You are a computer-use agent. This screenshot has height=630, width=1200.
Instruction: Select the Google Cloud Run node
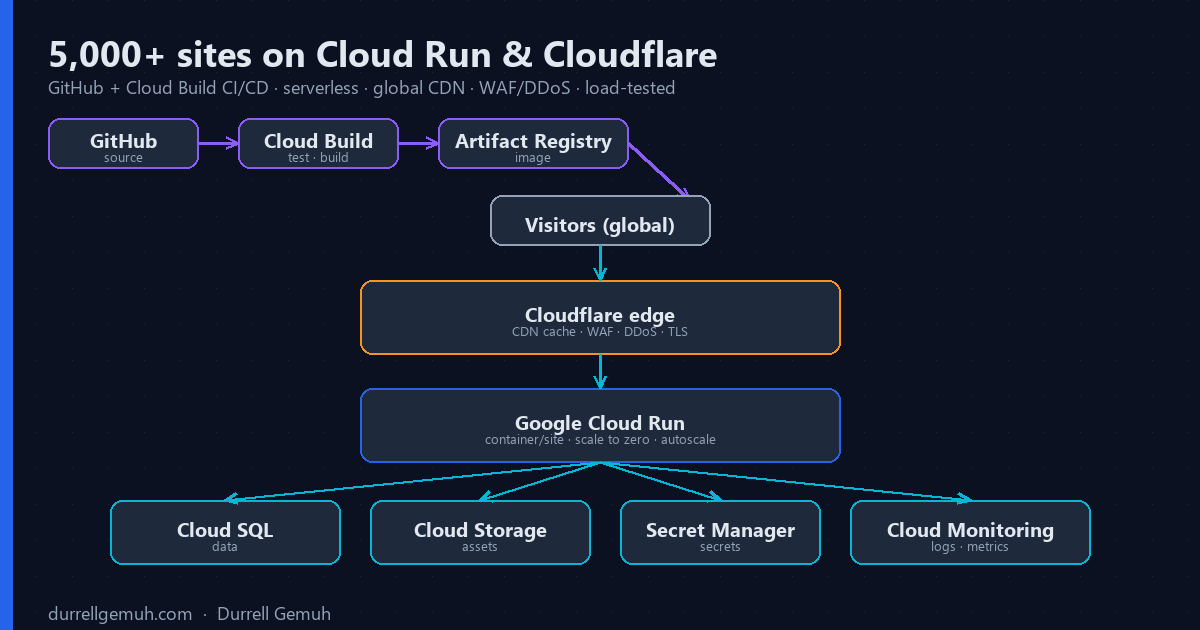(x=600, y=426)
